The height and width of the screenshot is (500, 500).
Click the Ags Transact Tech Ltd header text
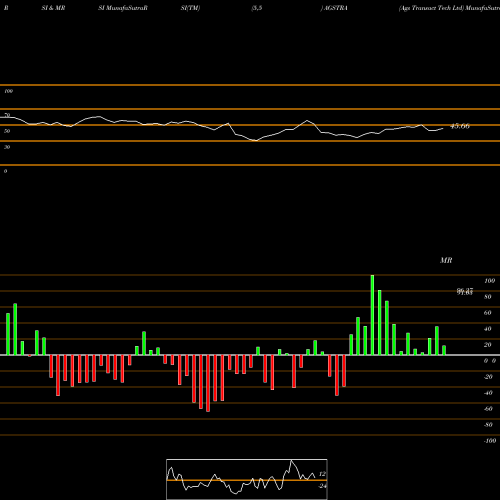pyautogui.click(x=431, y=8)
